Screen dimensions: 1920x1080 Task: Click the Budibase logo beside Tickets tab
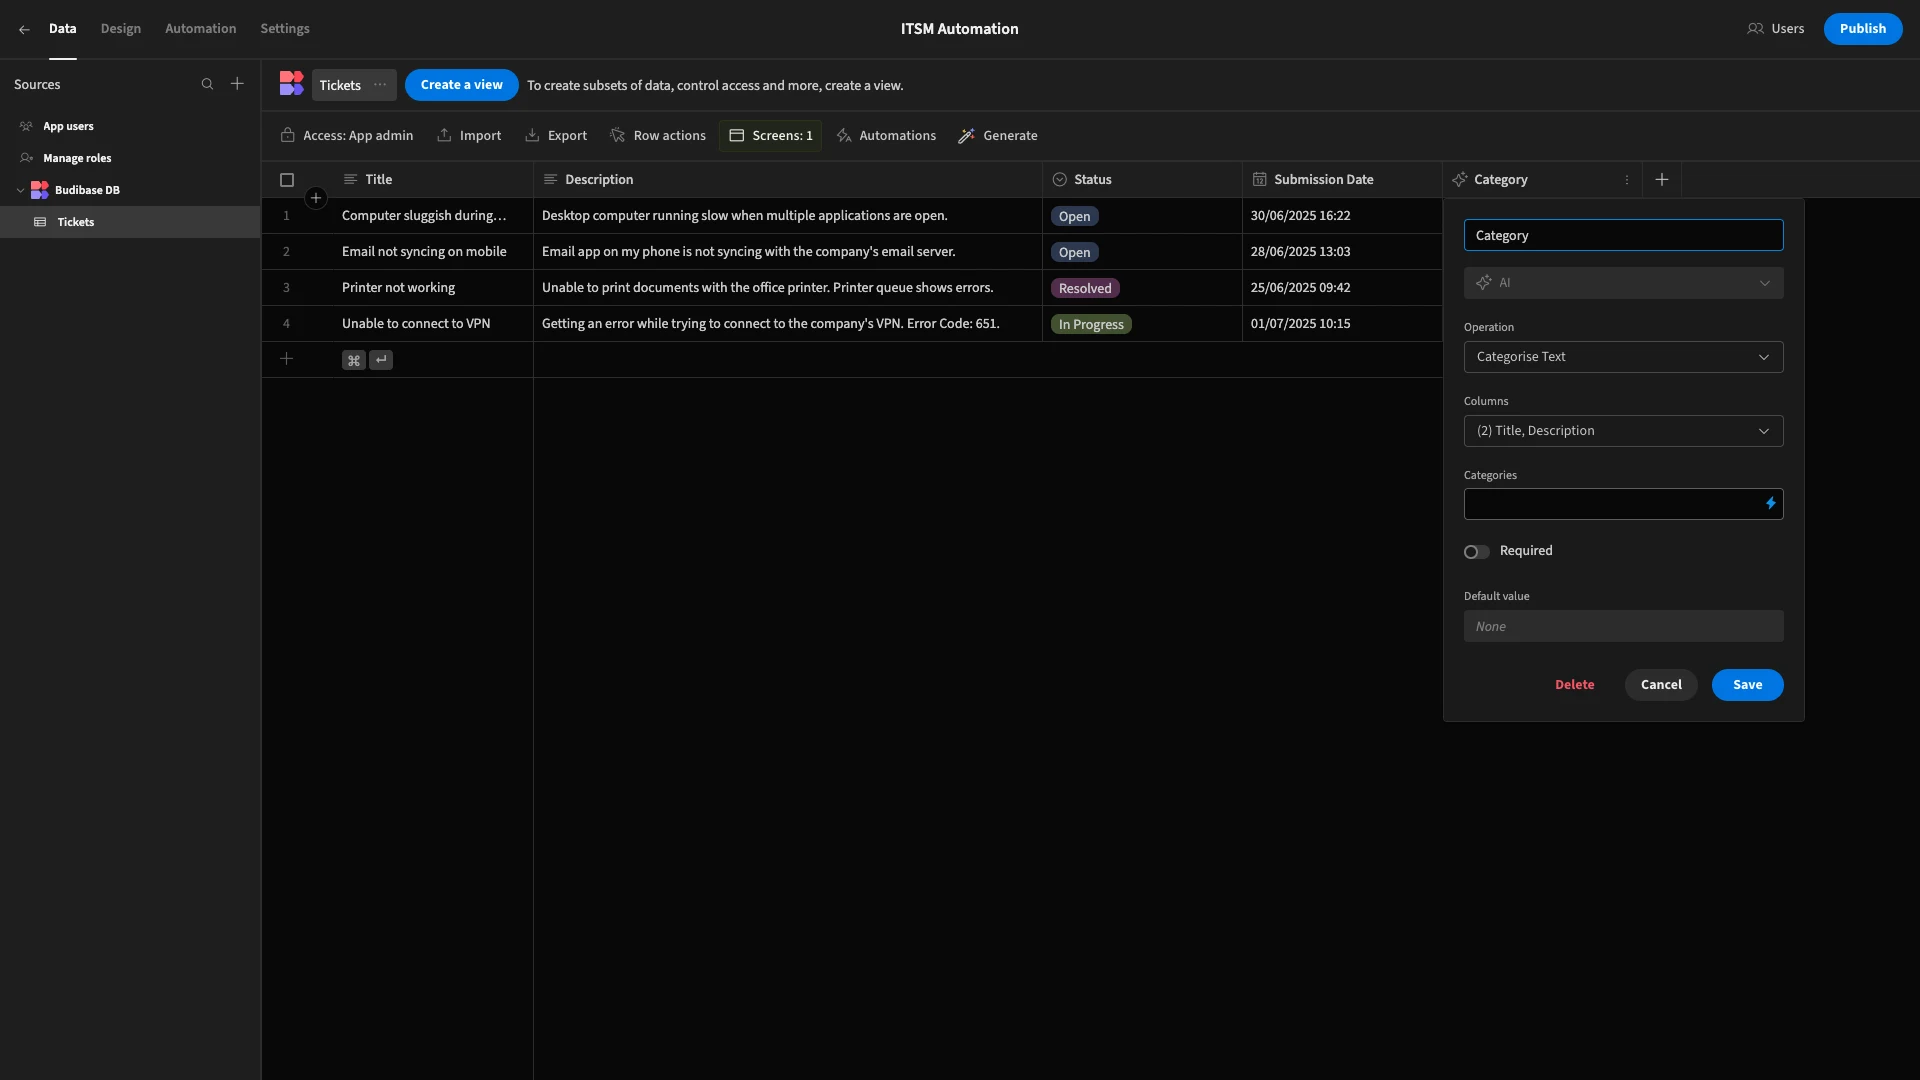pyautogui.click(x=291, y=84)
